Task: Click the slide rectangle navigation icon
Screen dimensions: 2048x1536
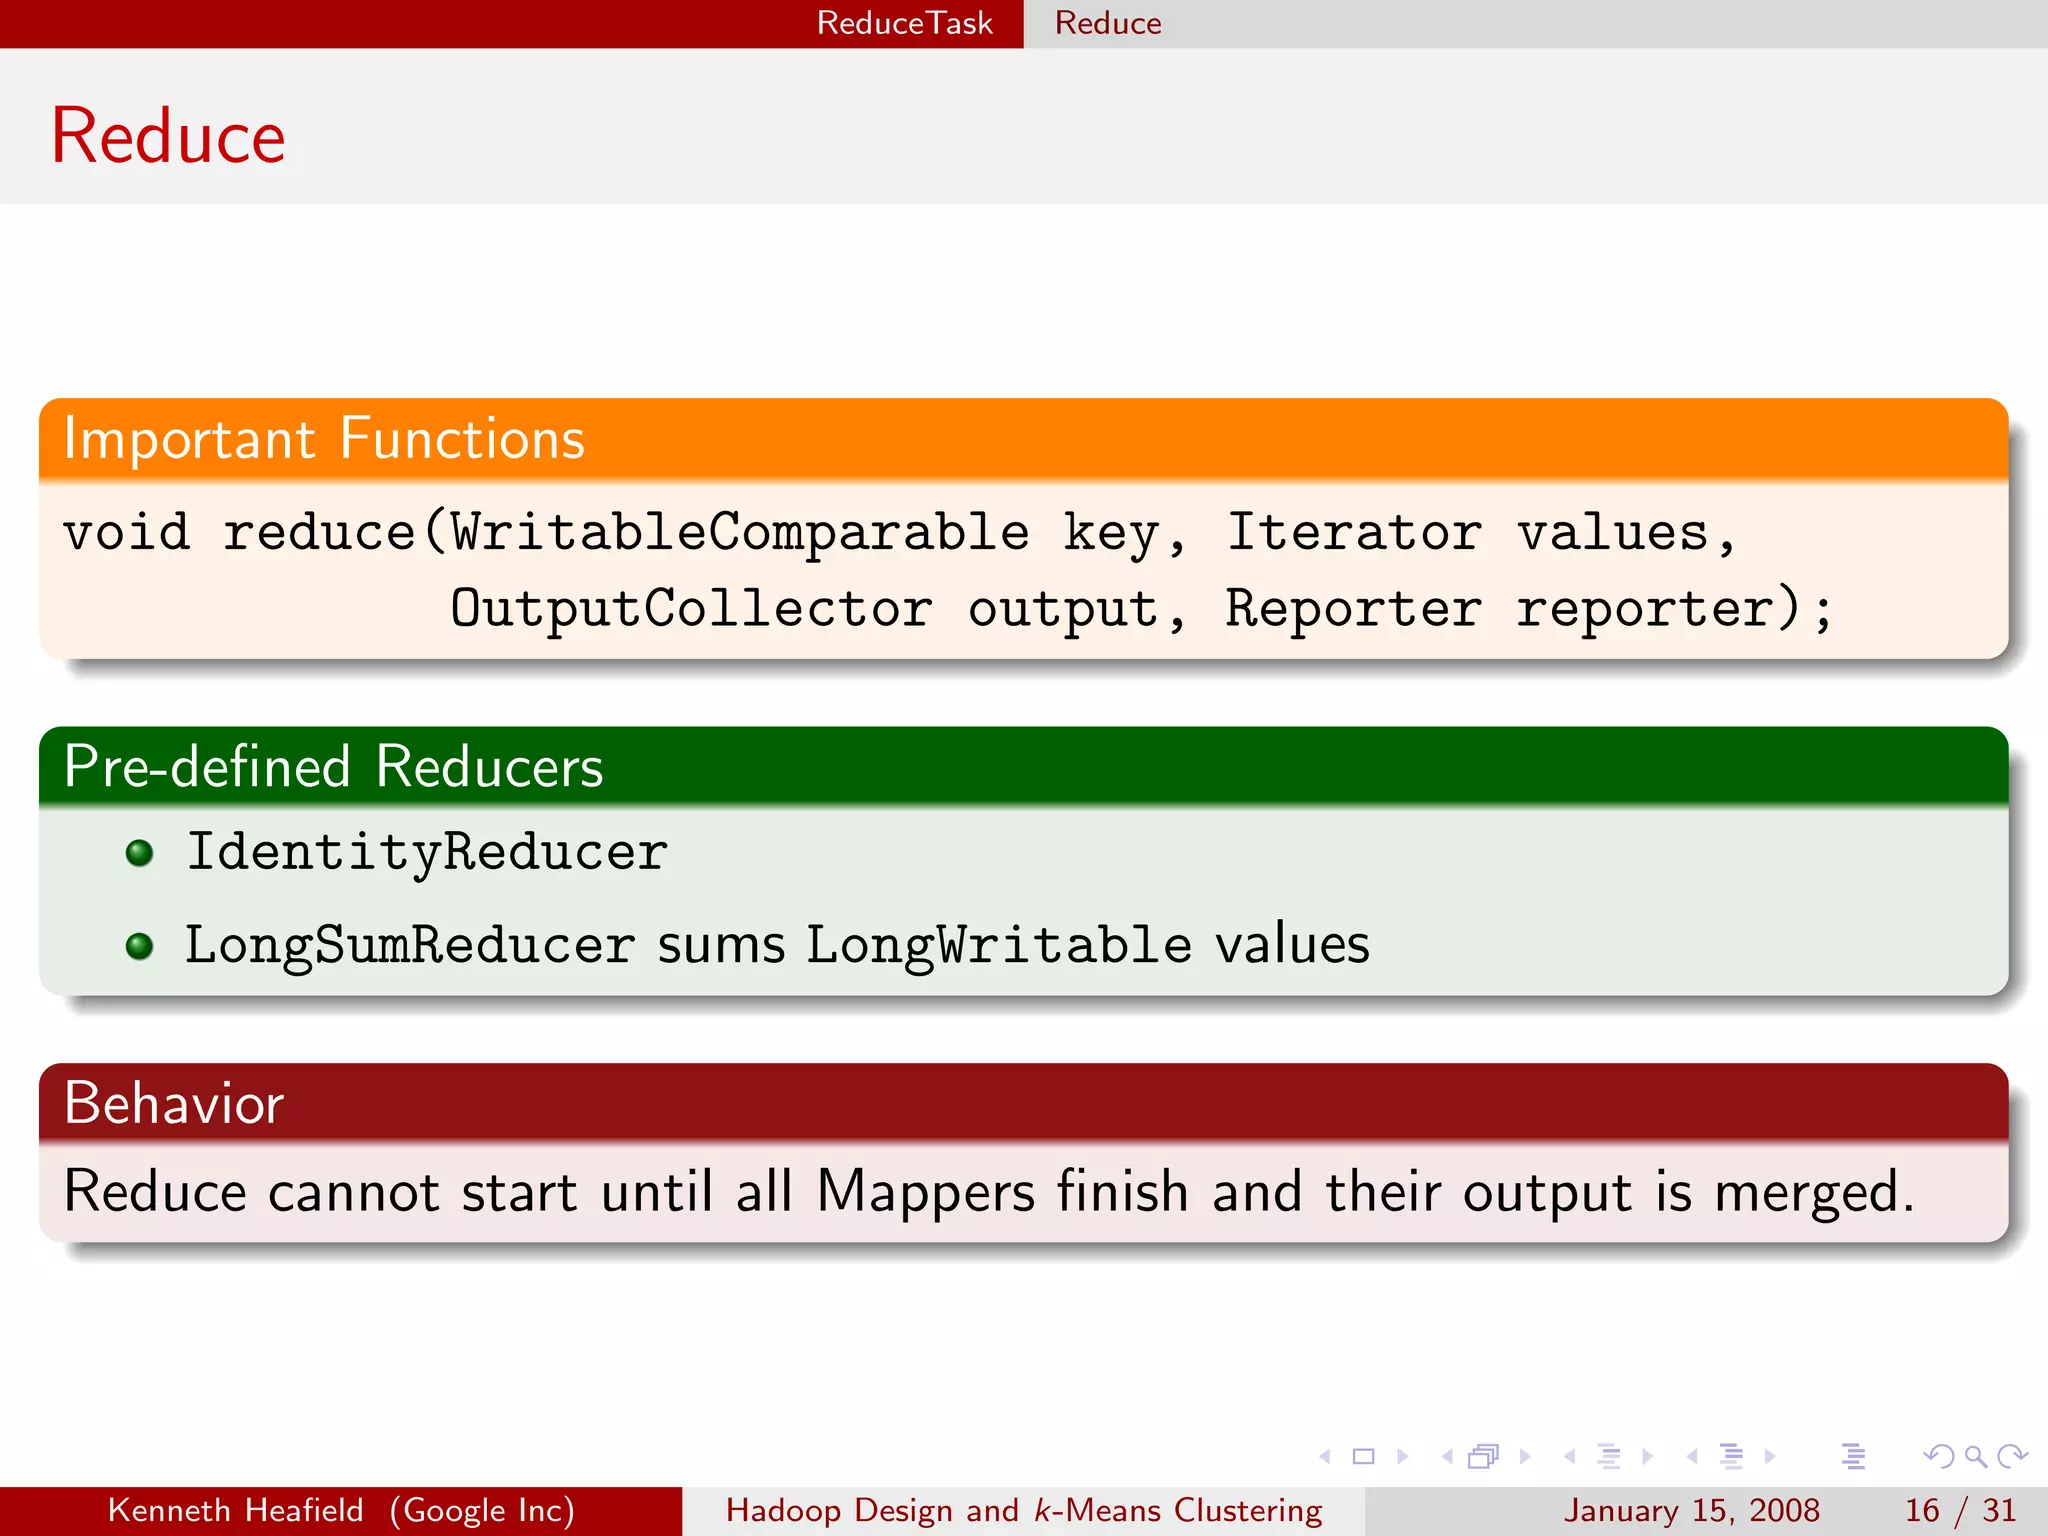Action: click(x=1363, y=1457)
